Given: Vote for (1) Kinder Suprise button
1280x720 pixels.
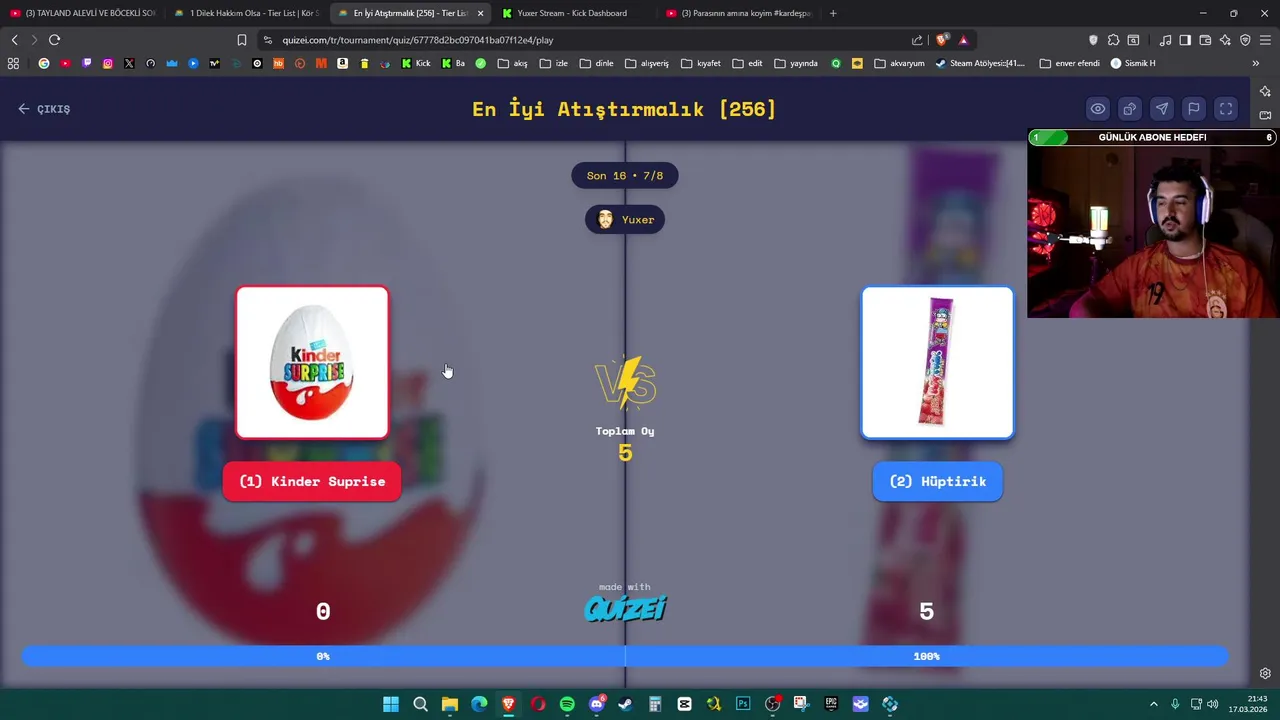Looking at the screenshot, I should pos(312,481).
